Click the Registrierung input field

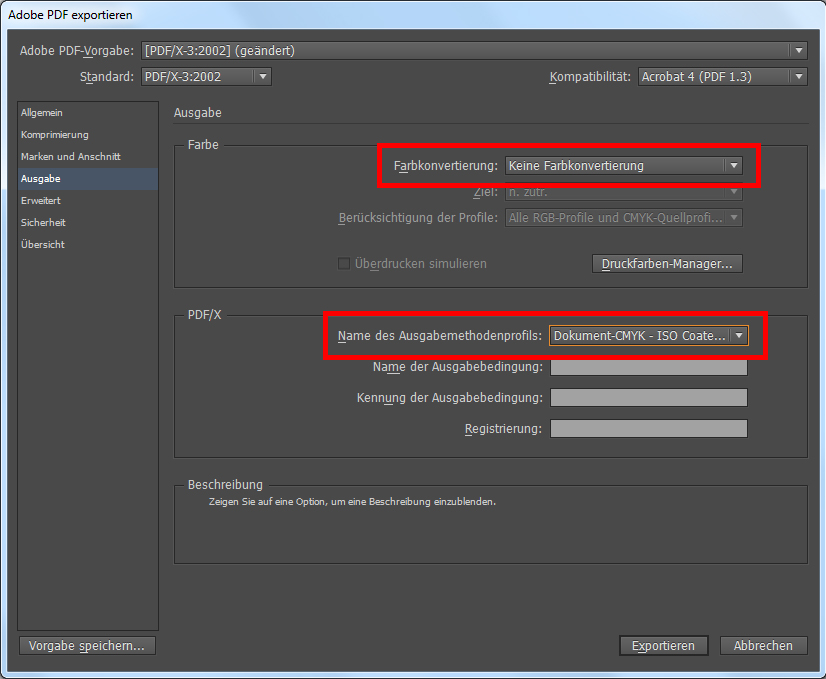coord(648,429)
